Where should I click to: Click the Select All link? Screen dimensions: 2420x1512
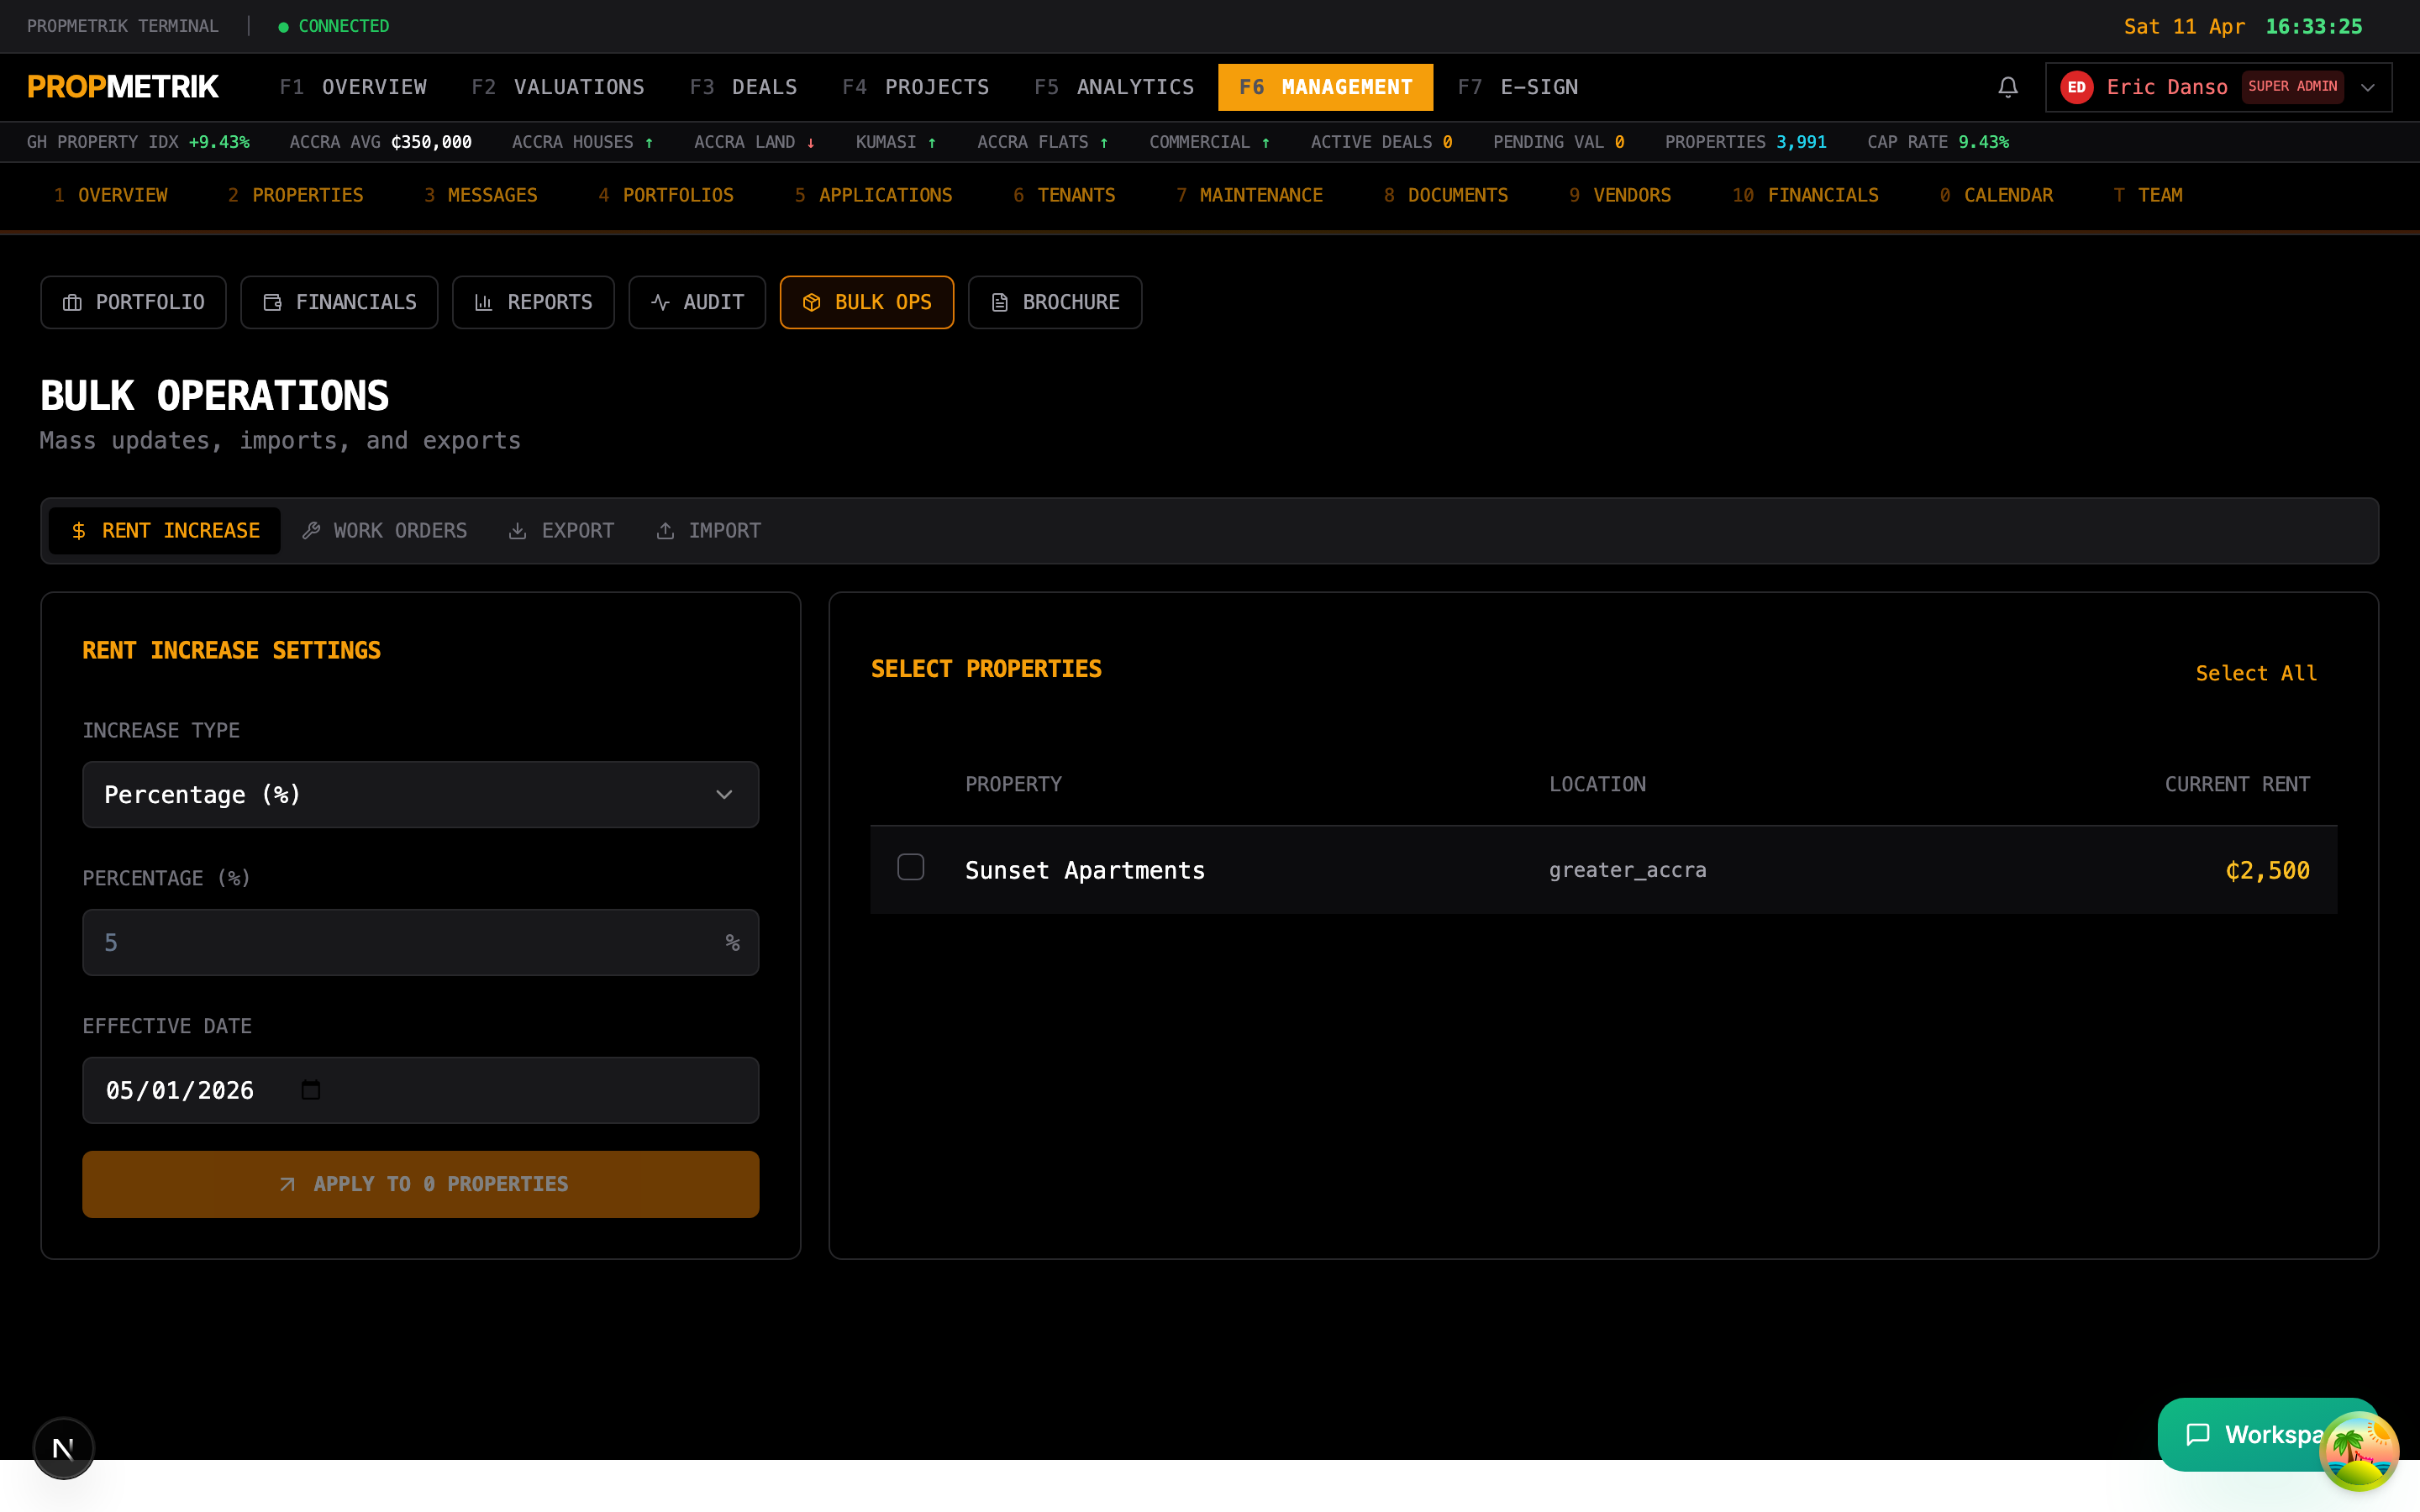pos(2256,673)
